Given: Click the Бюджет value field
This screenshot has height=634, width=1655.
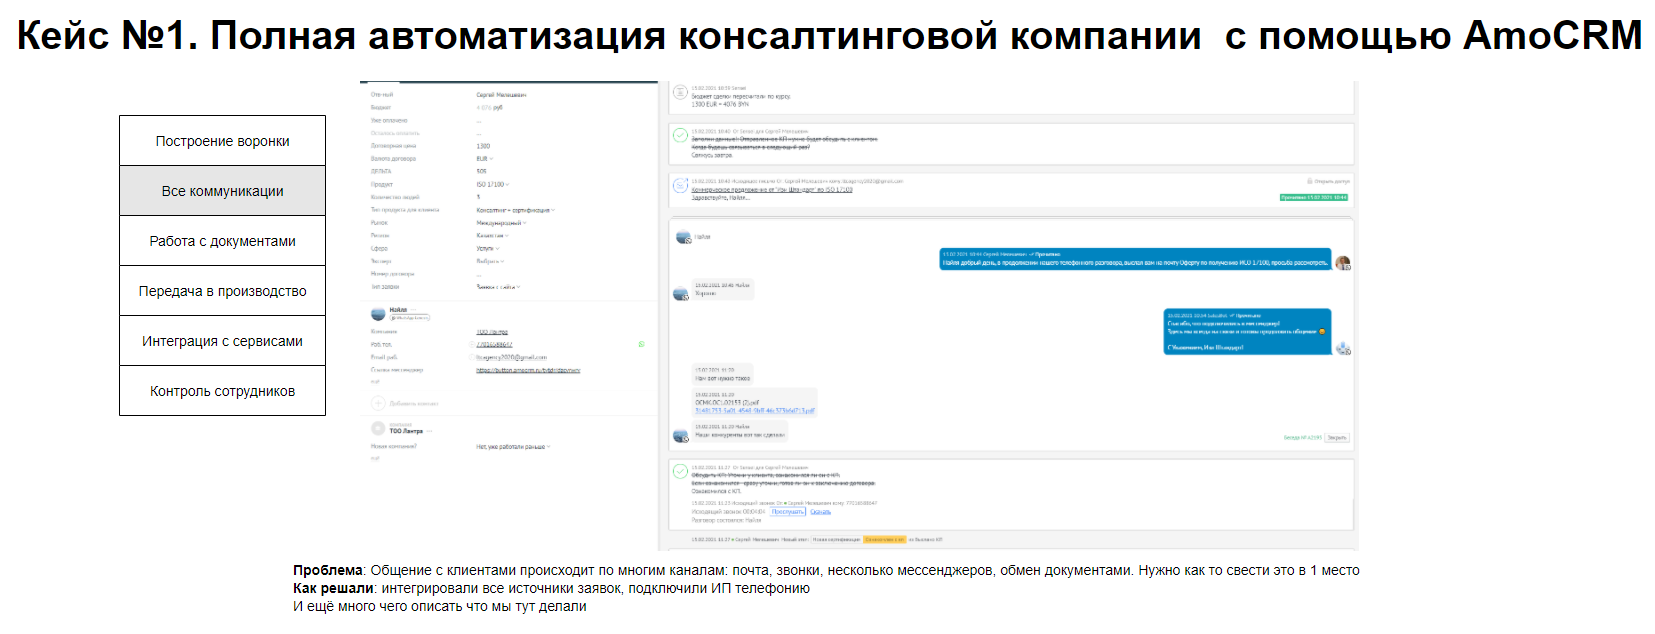Looking at the screenshot, I should click(x=490, y=107).
